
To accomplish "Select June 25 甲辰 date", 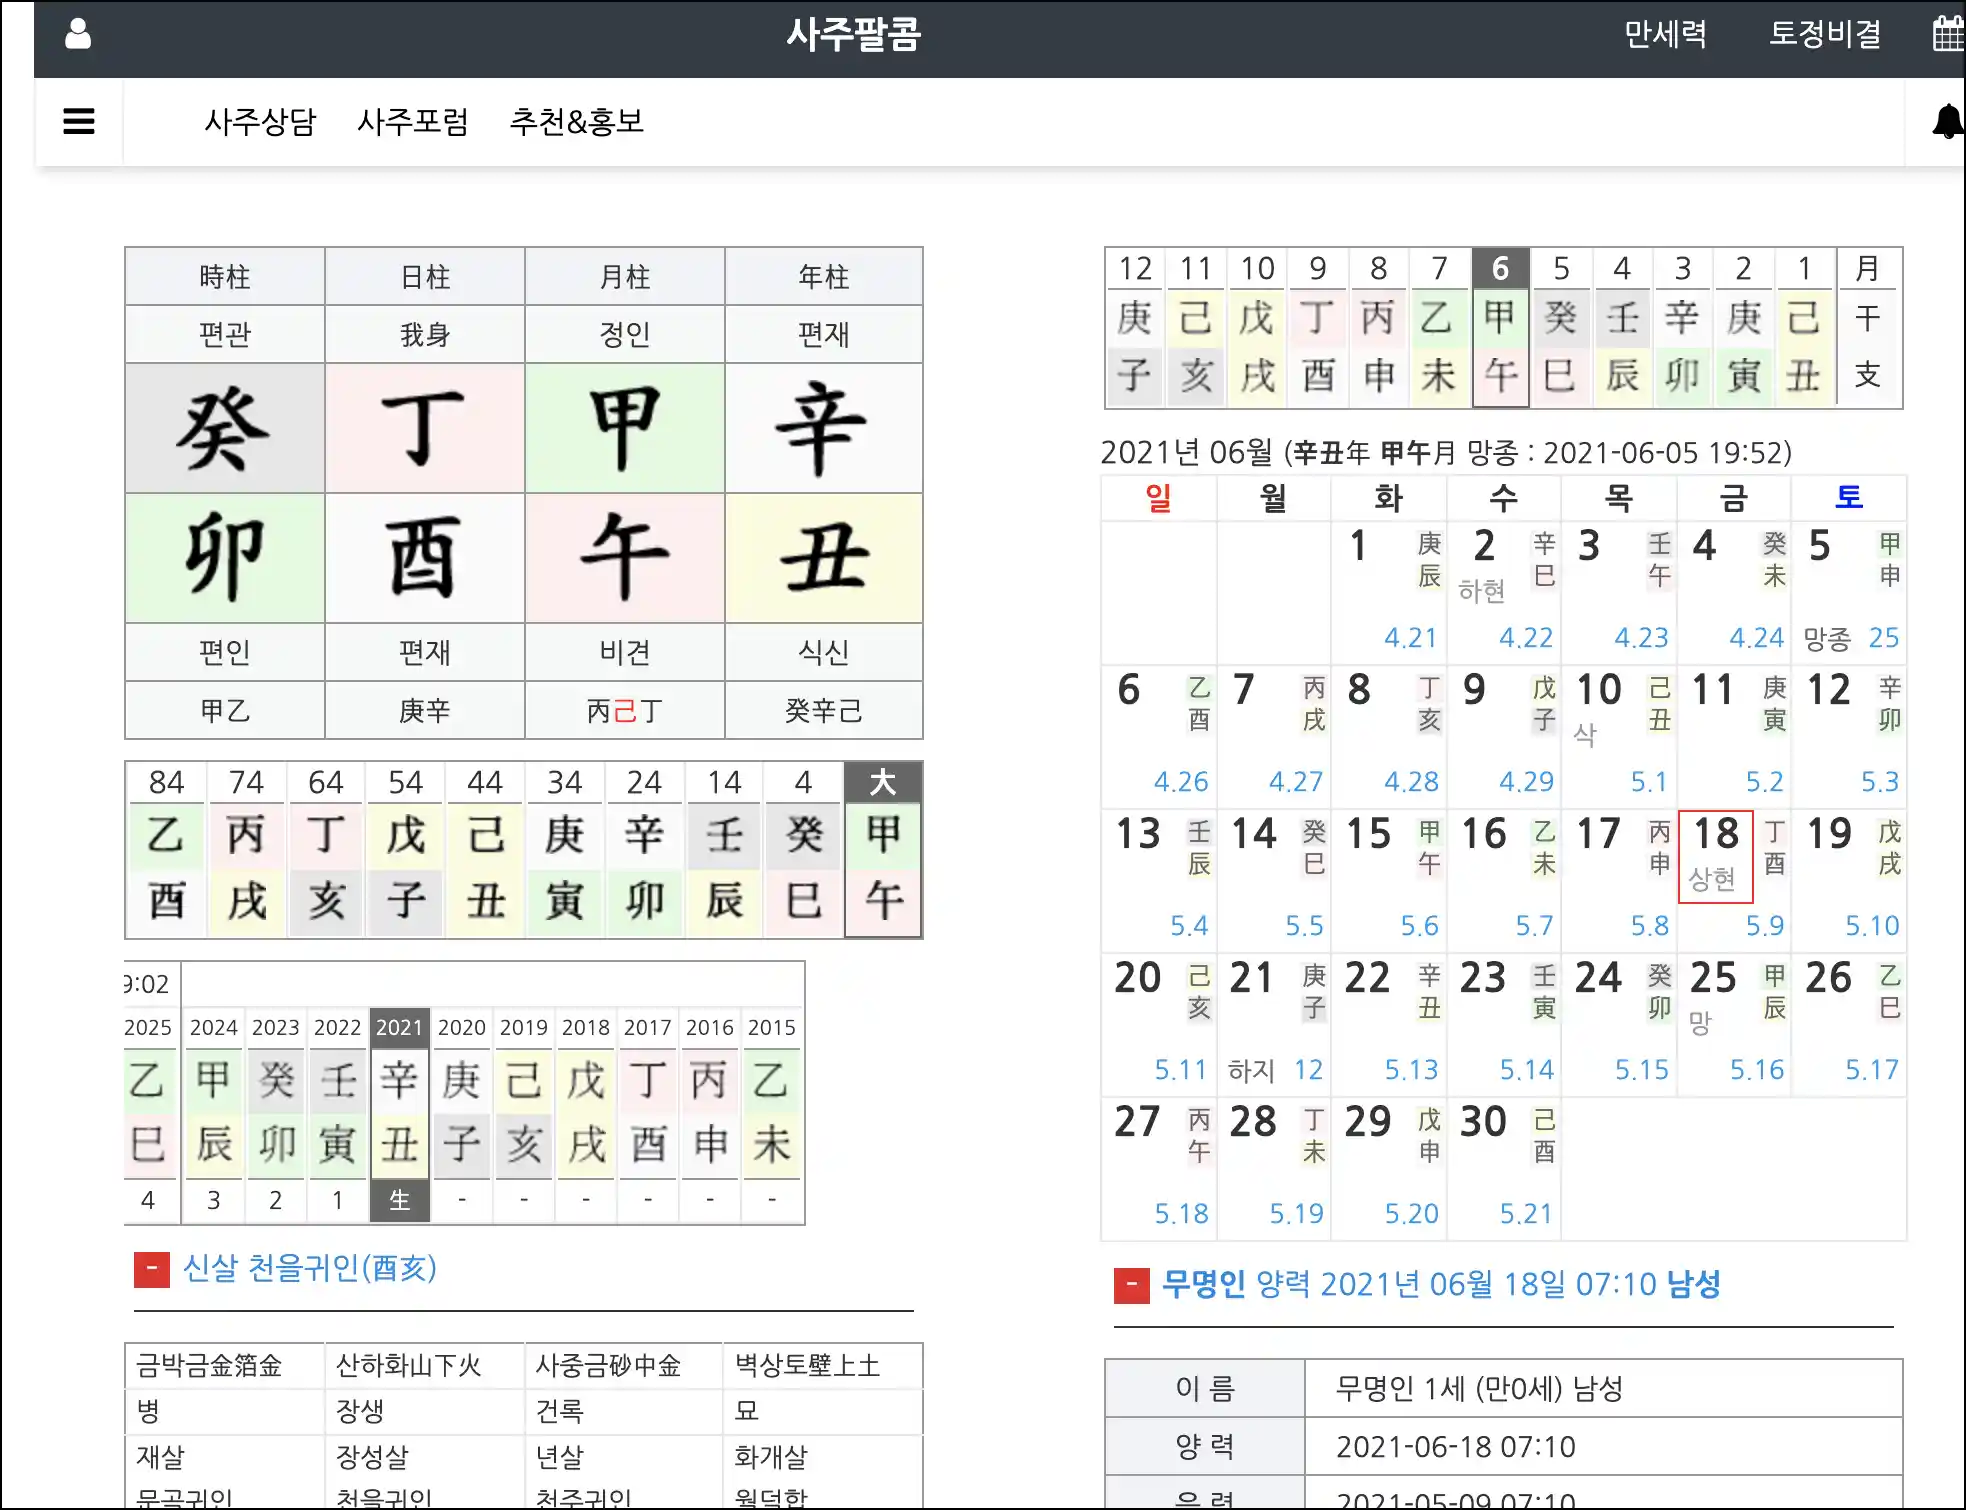I will coord(1734,1025).
